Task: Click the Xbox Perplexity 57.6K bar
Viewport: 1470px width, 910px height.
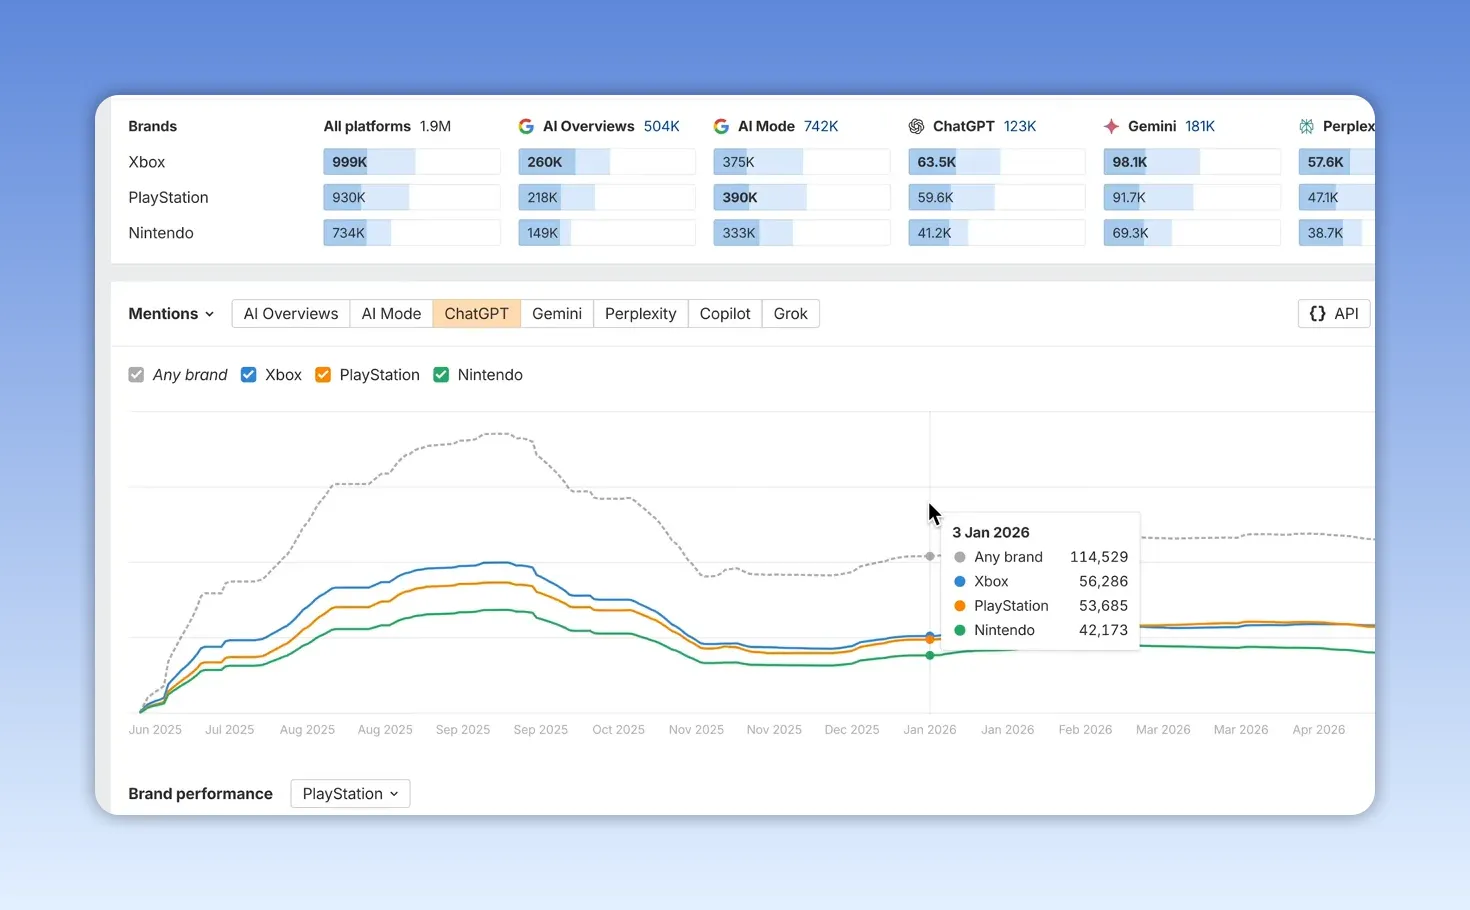Action: 1337,162
